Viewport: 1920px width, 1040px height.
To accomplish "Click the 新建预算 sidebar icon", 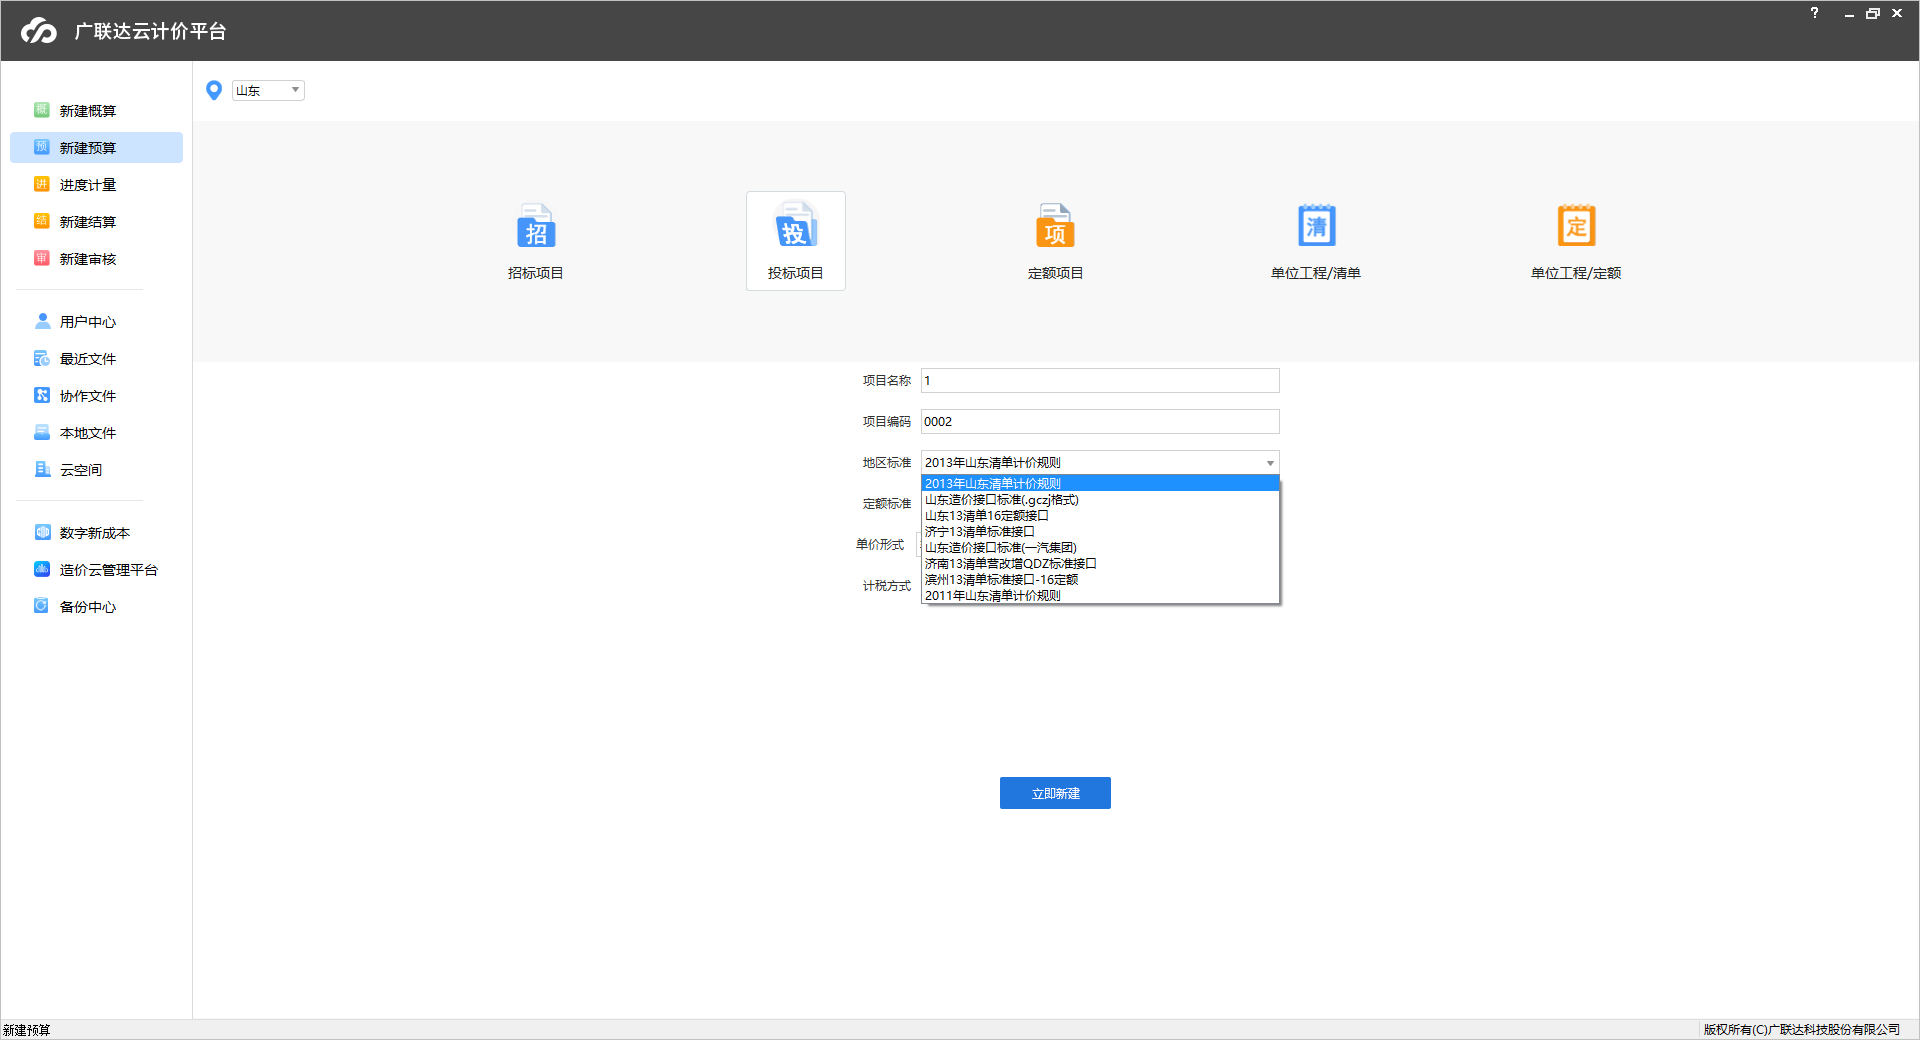I will point(42,147).
